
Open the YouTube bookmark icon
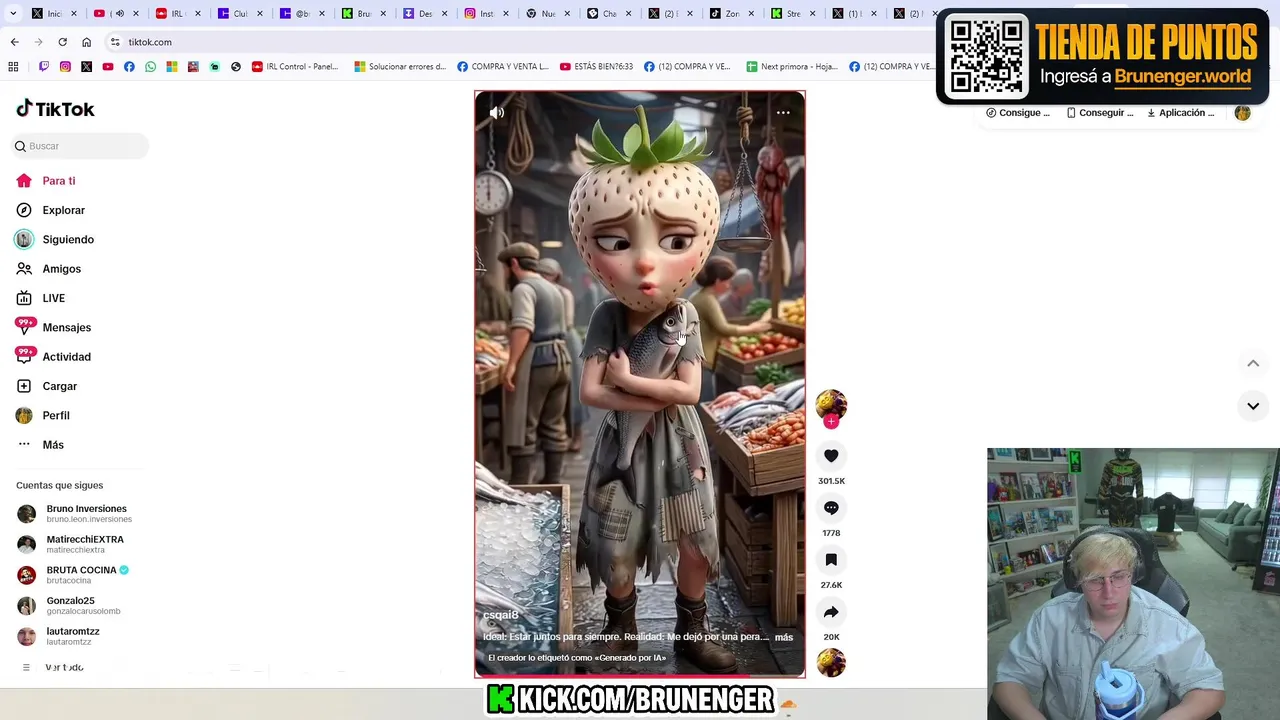tap(108, 67)
